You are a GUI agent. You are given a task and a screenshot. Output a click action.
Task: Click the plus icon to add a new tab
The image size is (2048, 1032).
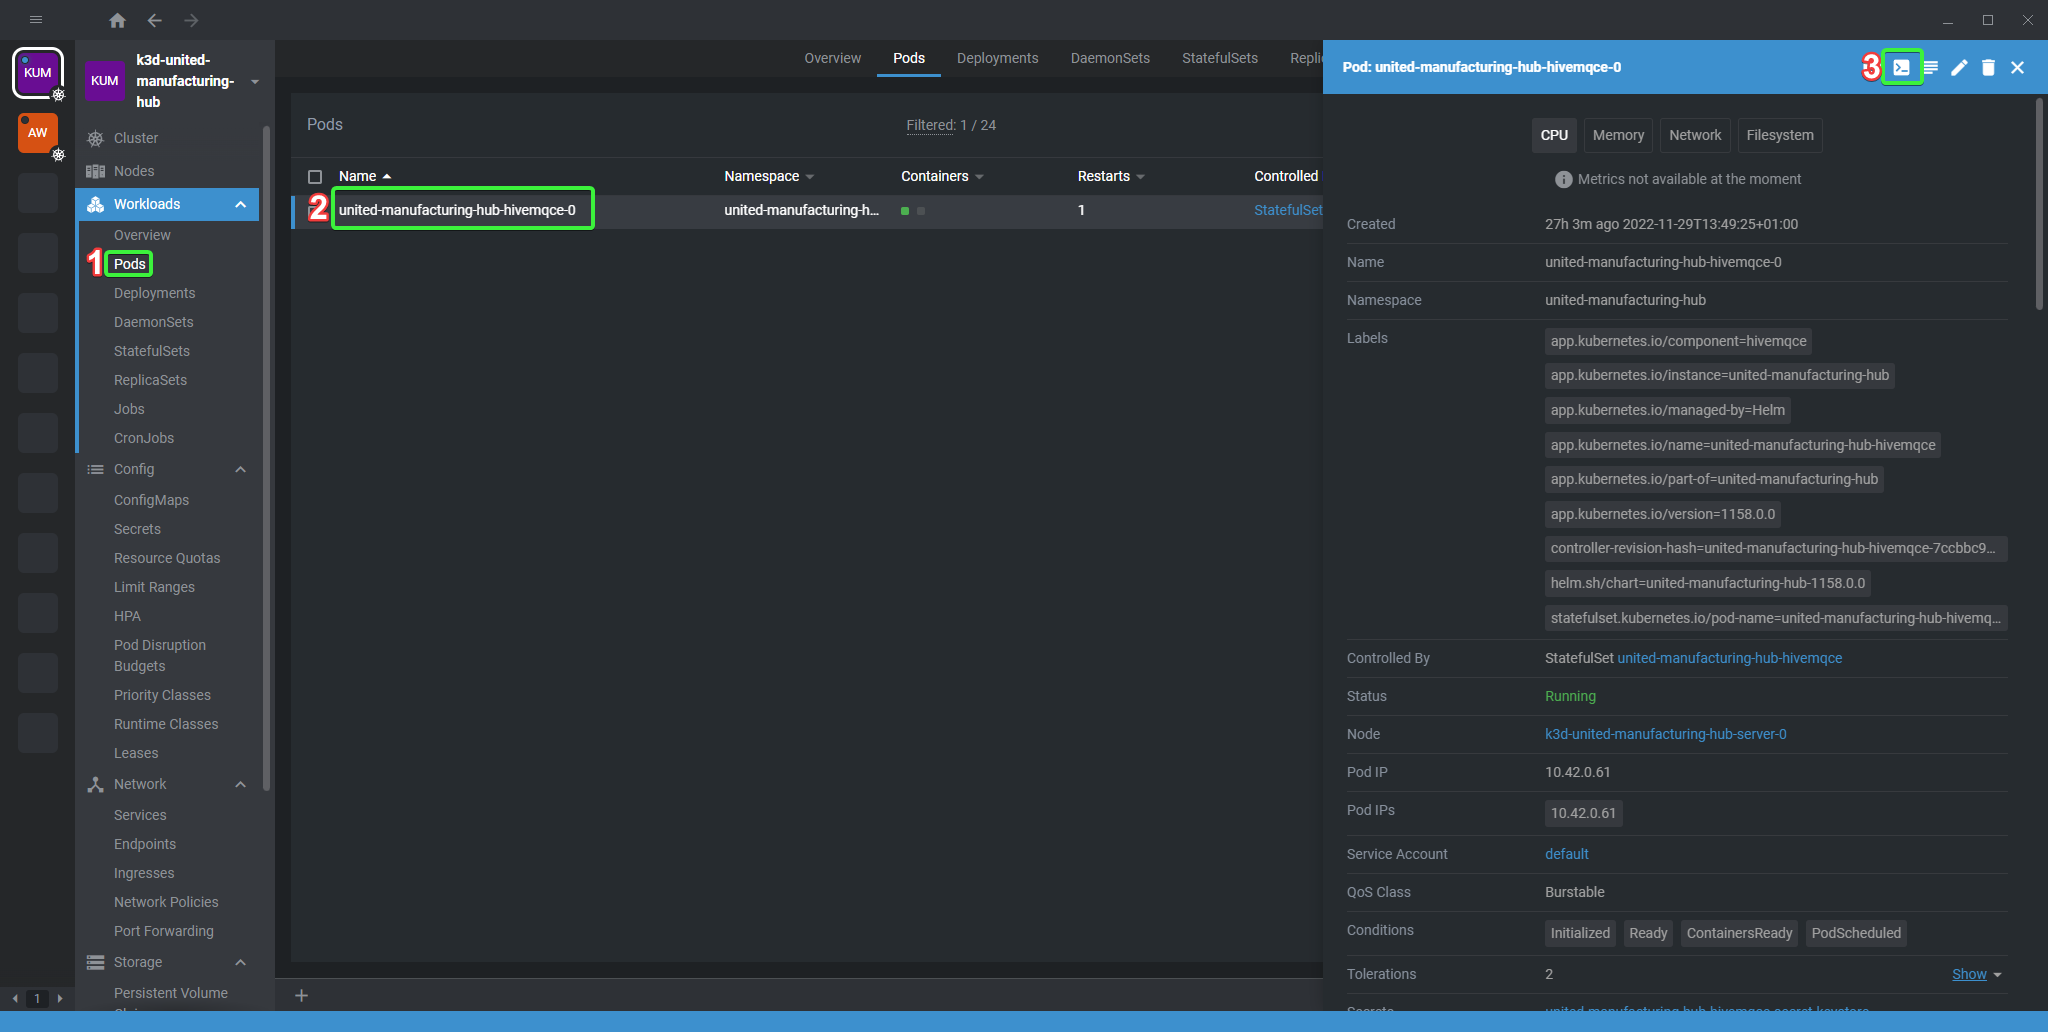(x=301, y=995)
